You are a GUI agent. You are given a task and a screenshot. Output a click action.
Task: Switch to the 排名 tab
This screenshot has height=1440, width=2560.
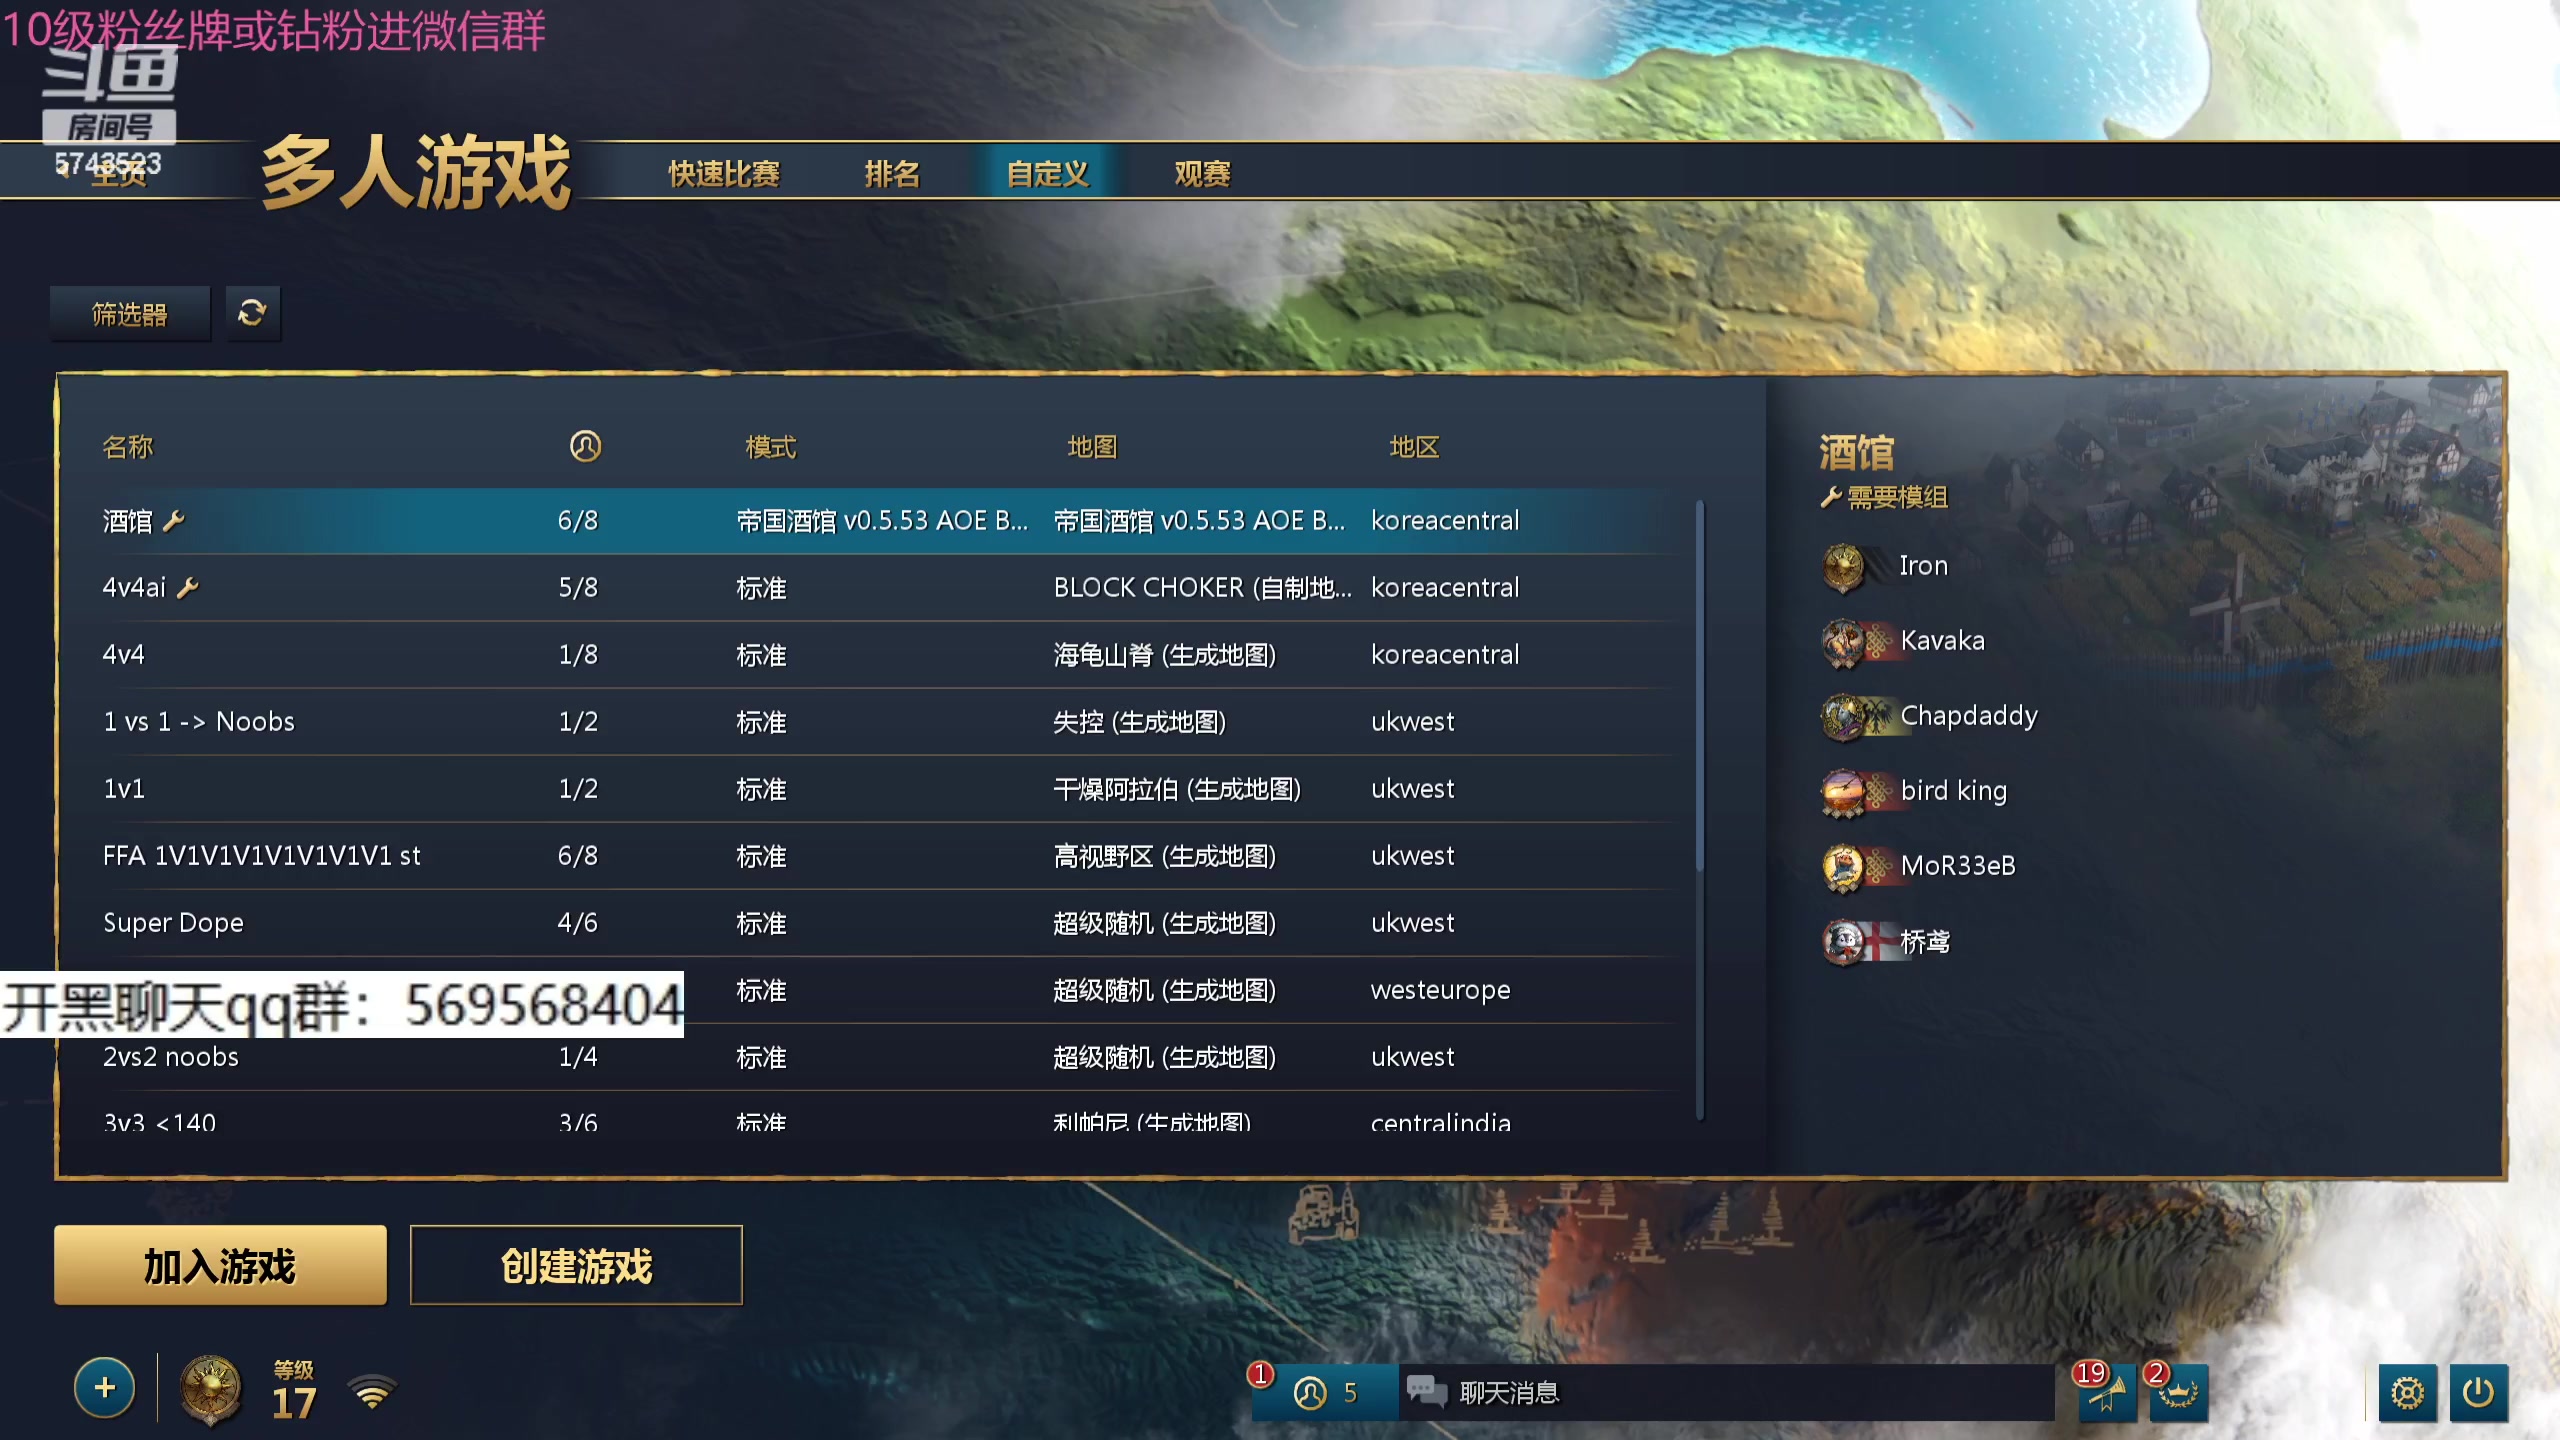click(892, 173)
